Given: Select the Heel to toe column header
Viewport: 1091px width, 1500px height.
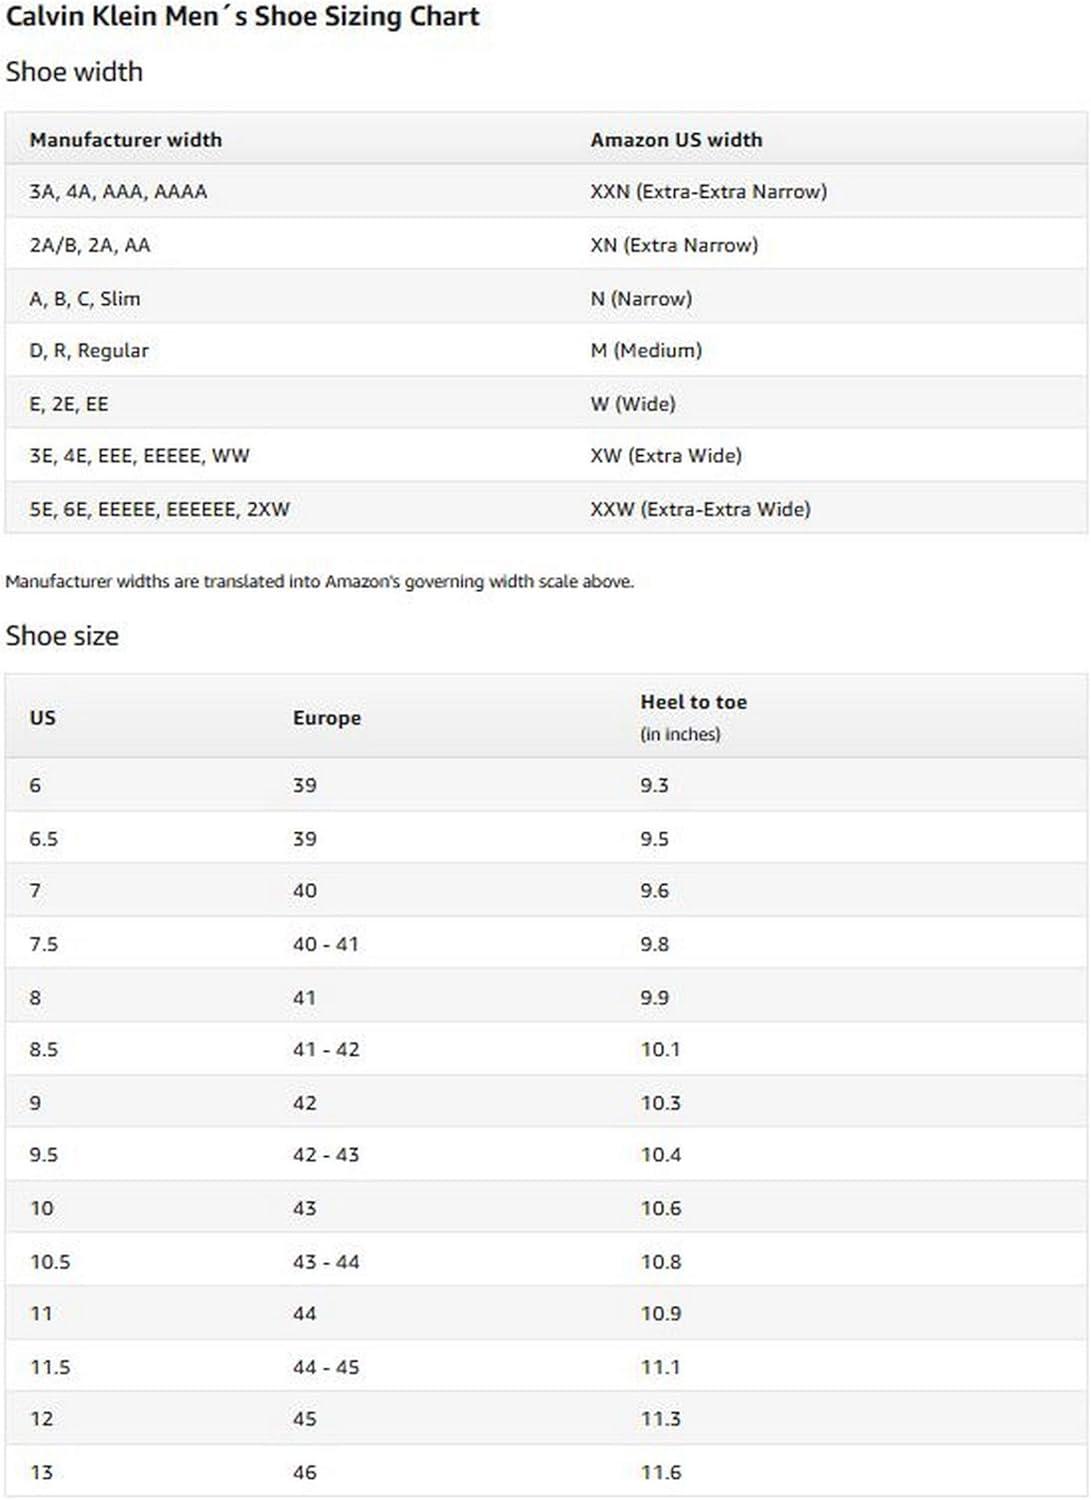Looking at the screenshot, I should click(x=693, y=703).
